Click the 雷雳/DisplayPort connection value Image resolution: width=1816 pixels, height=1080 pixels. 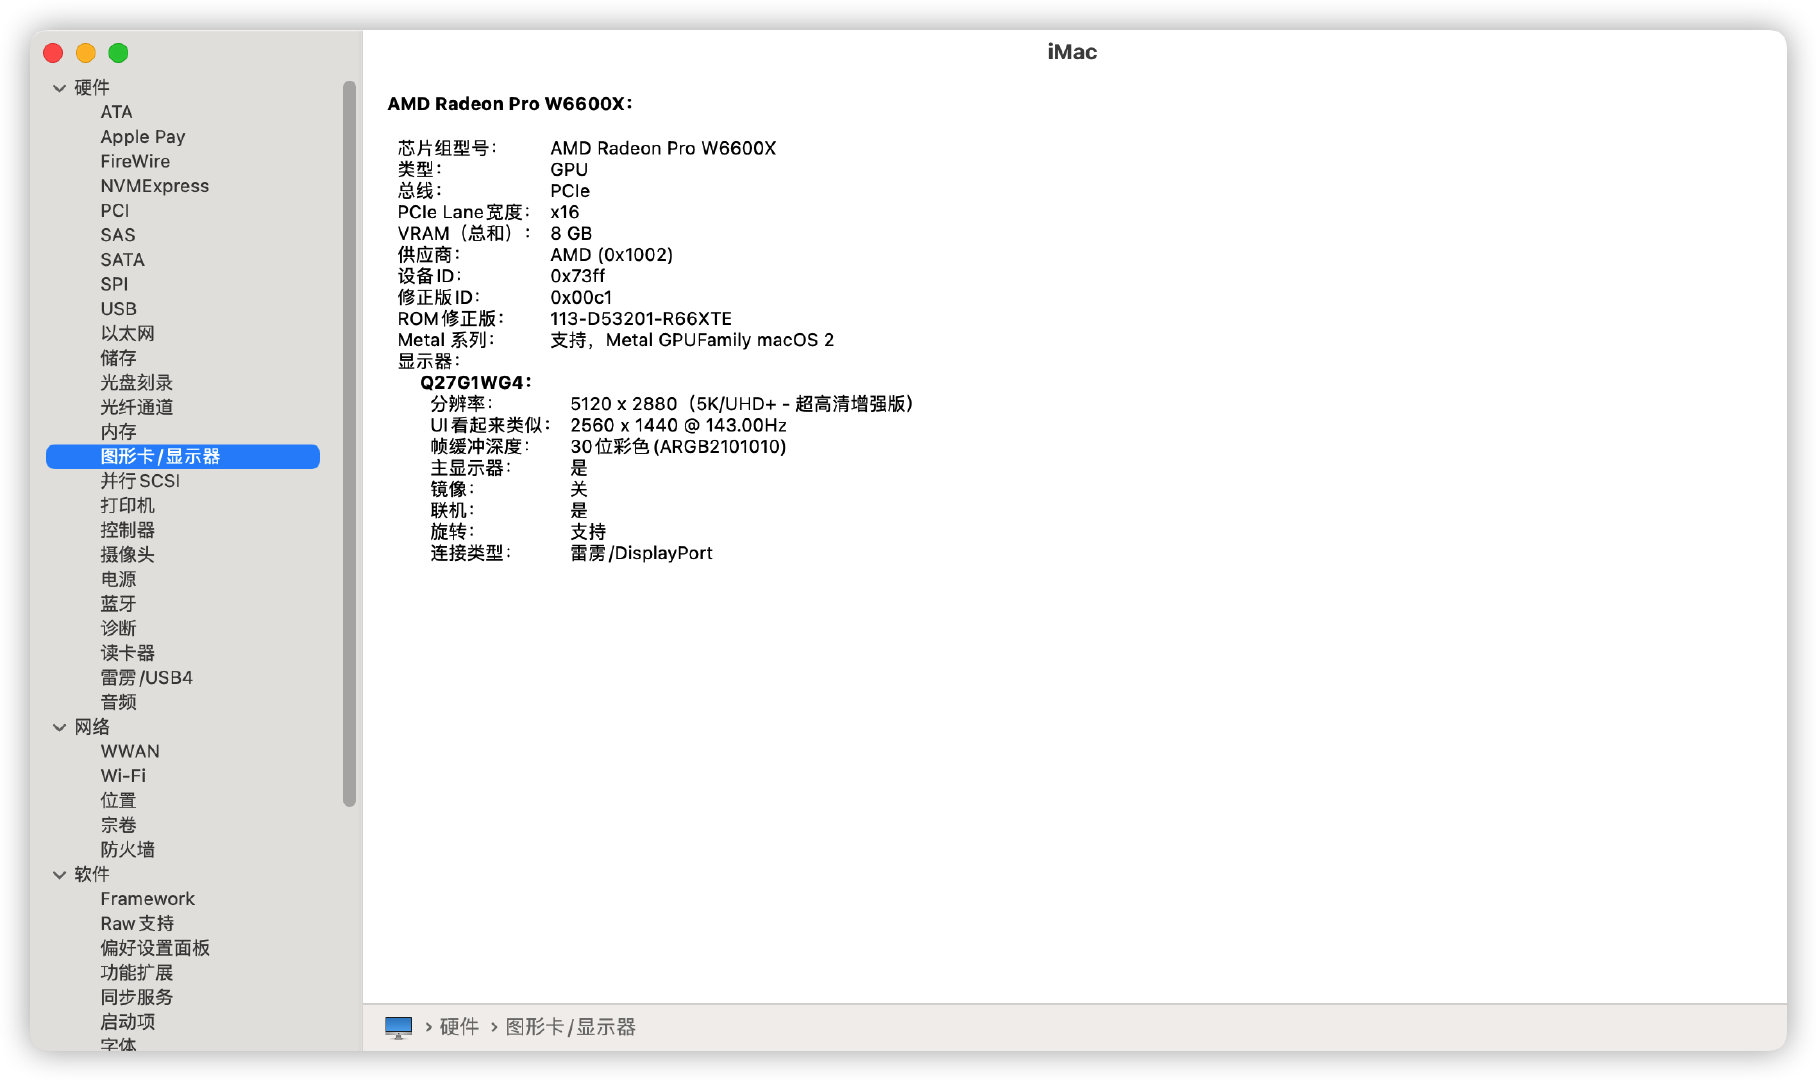pyautogui.click(x=641, y=553)
